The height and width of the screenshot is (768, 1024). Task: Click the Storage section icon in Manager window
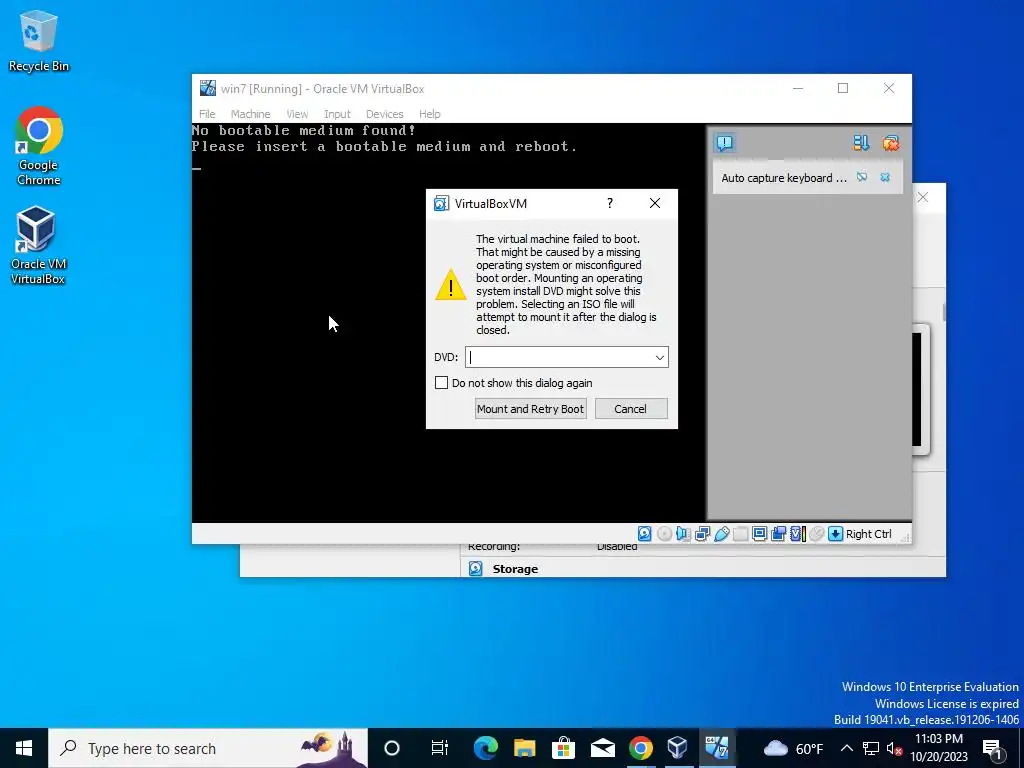(475, 569)
